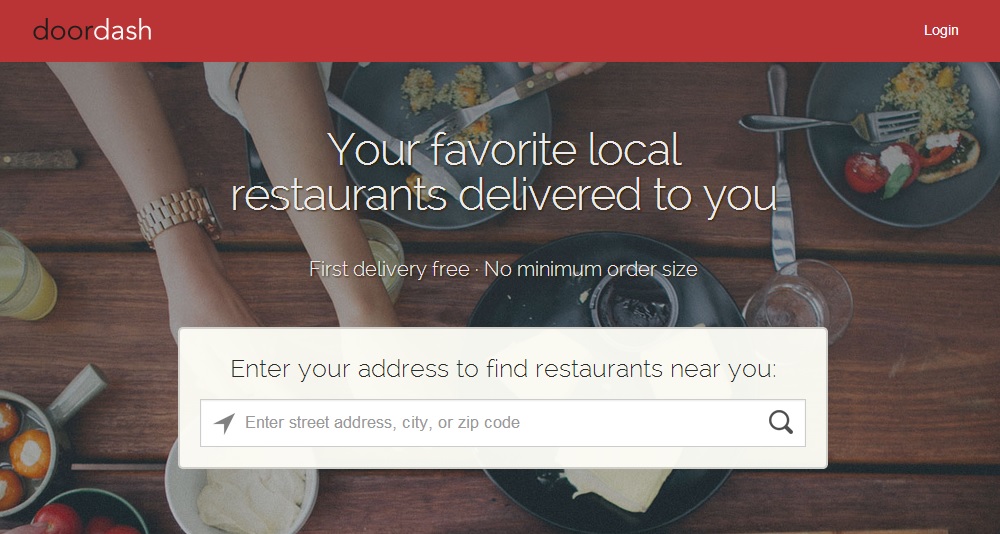This screenshot has height=534, width=1000.
Task: Select the 'First delivery free' text
Action: tap(389, 269)
